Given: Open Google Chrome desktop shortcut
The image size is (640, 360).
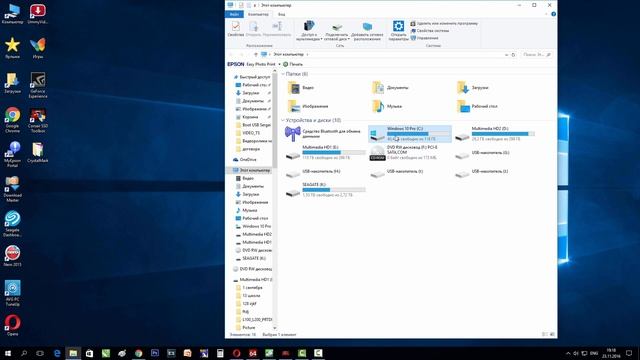Looking at the screenshot, I should [12, 120].
